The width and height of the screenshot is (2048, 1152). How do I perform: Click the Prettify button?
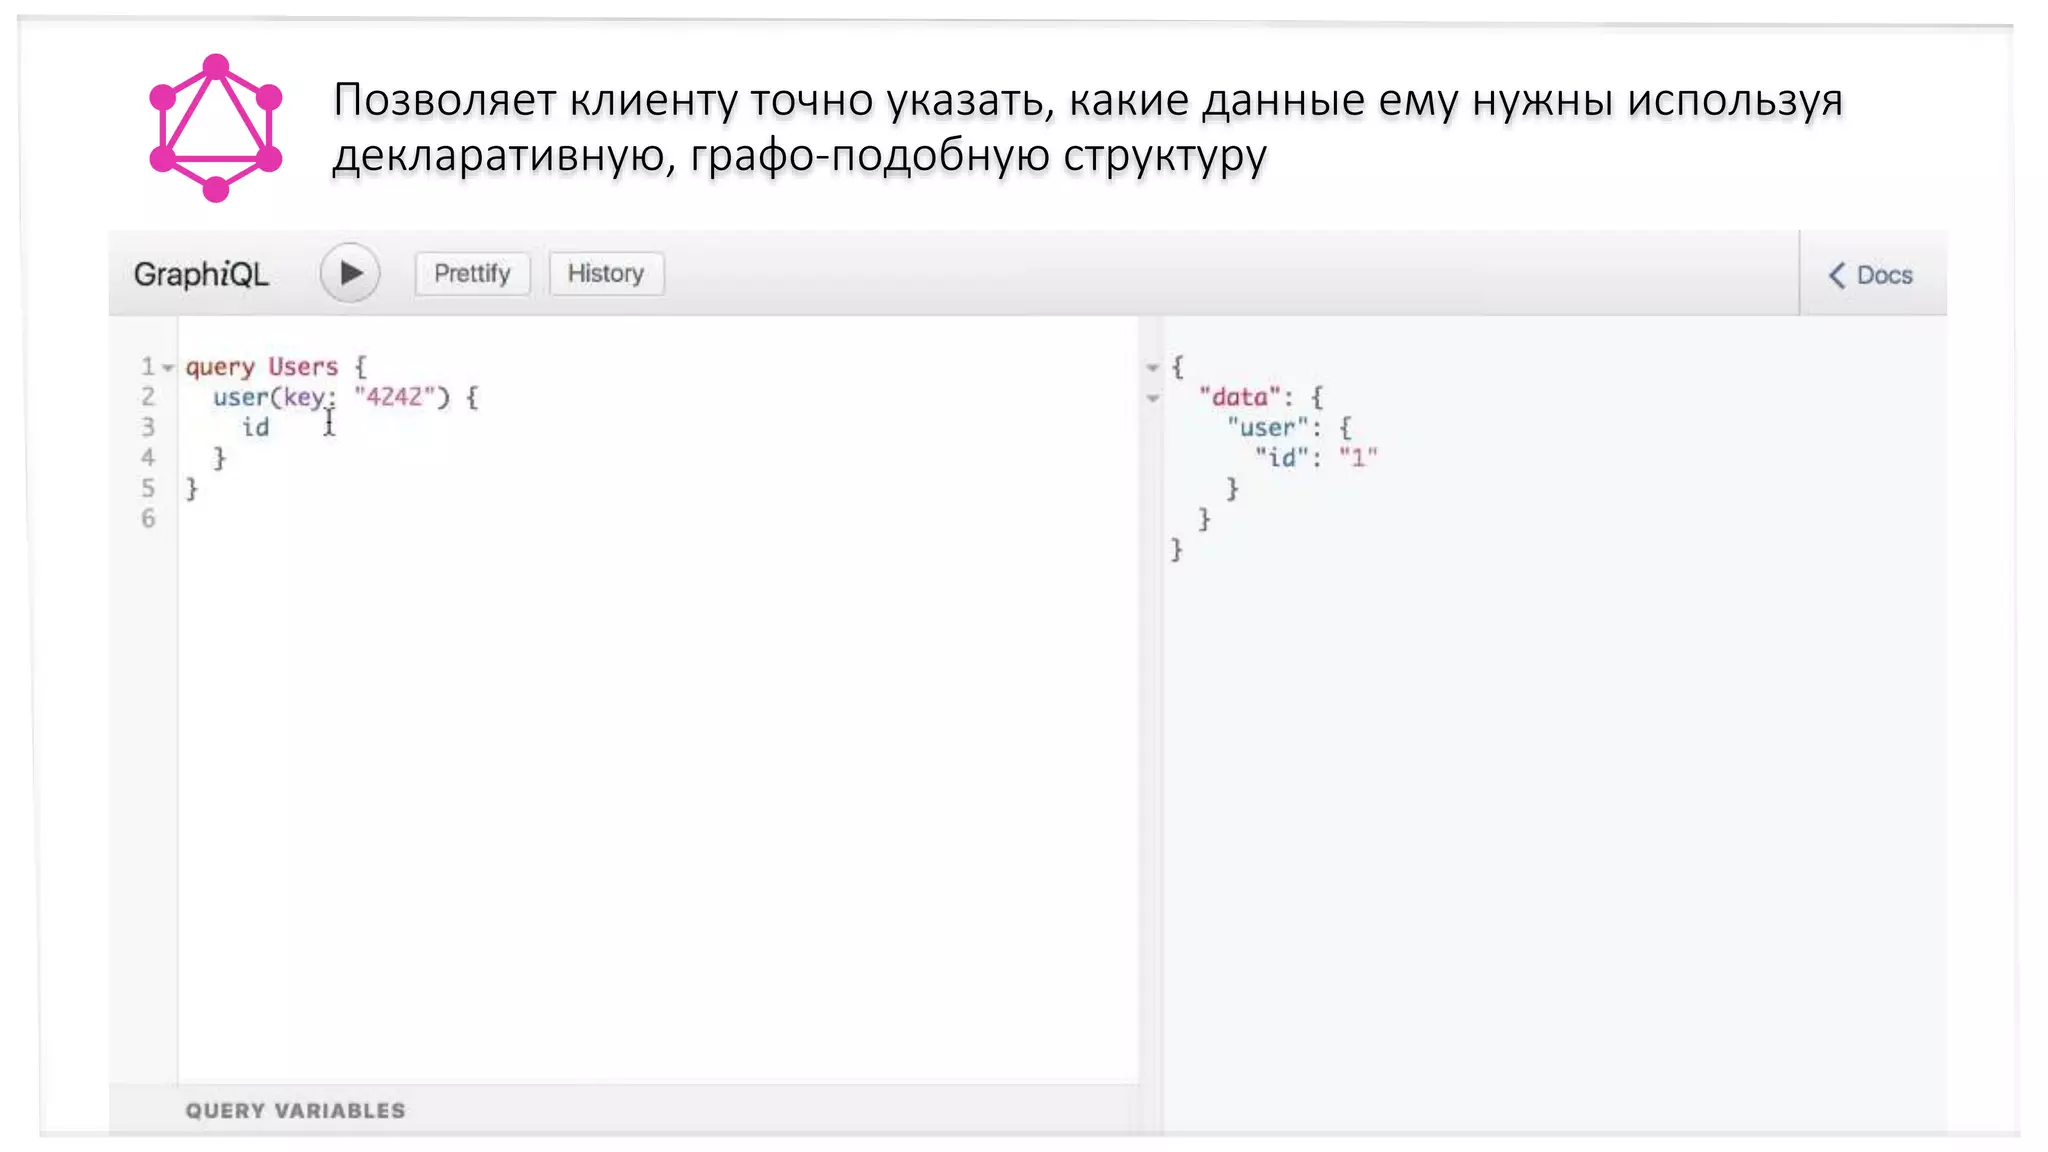click(x=472, y=274)
